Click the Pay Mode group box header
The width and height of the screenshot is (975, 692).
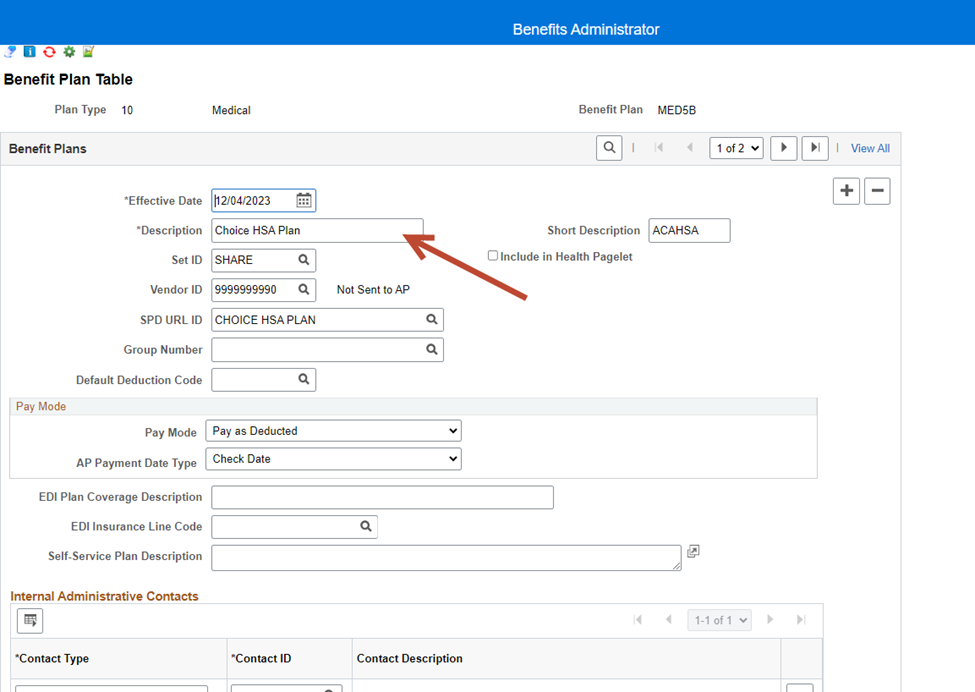coord(414,407)
